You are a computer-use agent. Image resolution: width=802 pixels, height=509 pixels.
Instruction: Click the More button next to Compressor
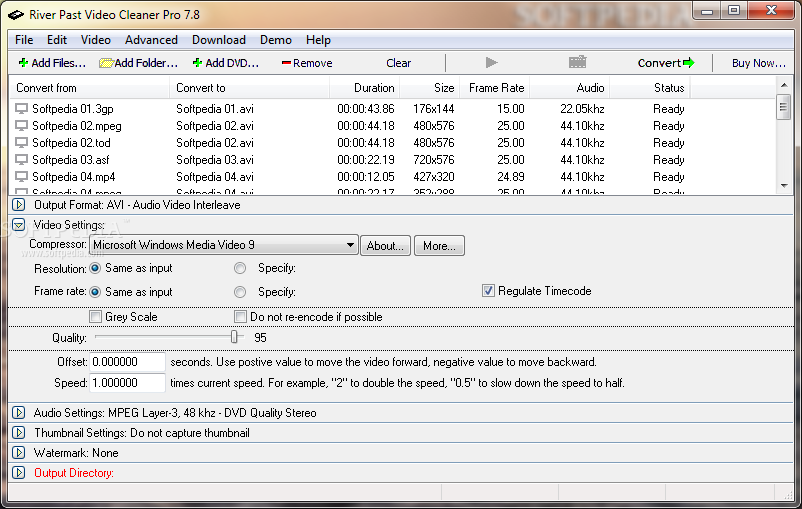(439, 246)
